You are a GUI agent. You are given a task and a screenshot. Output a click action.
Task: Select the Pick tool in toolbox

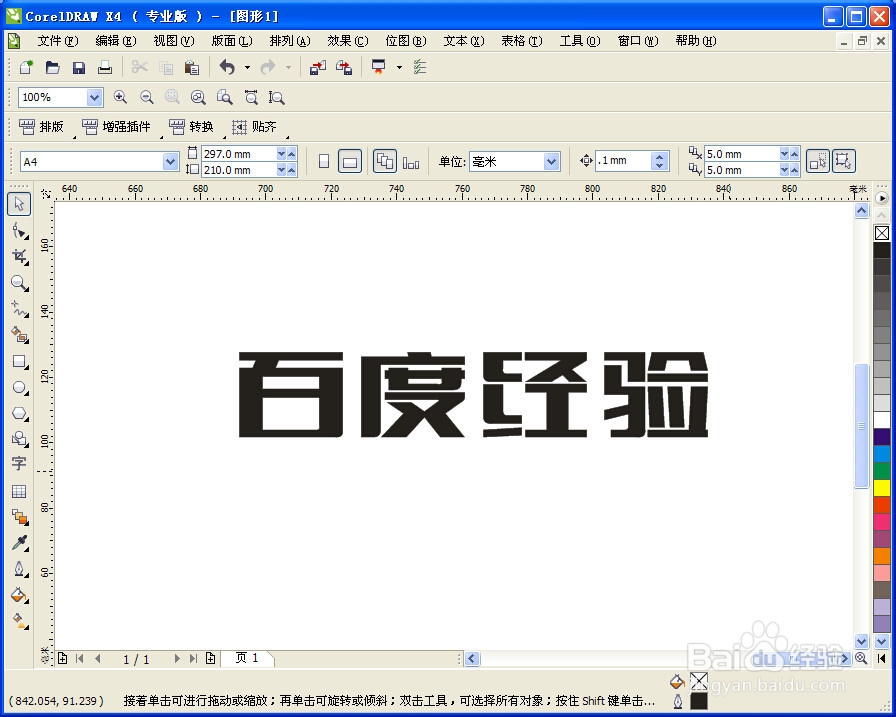[19, 204]
